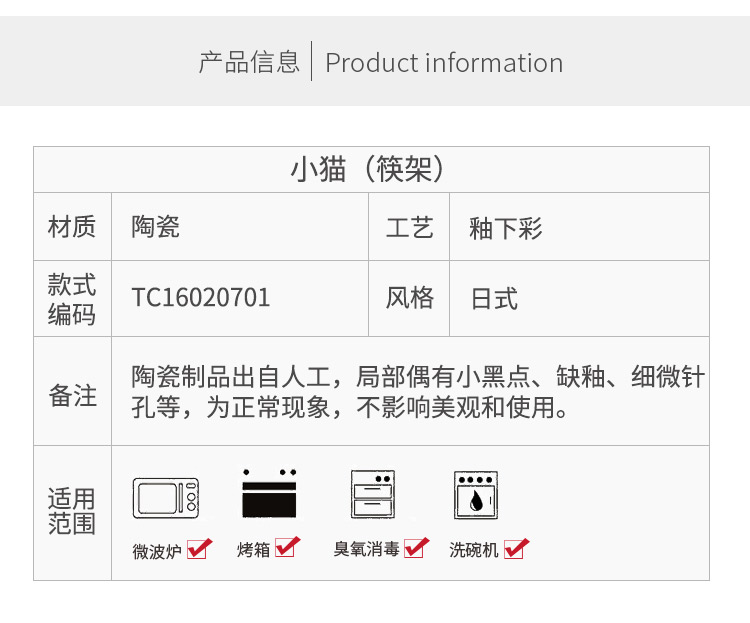The height and width of the screenshot is (623, 750).
Task: Click the 陶瓷 material value
Action: pyautogui.click(x=155, y=226)
